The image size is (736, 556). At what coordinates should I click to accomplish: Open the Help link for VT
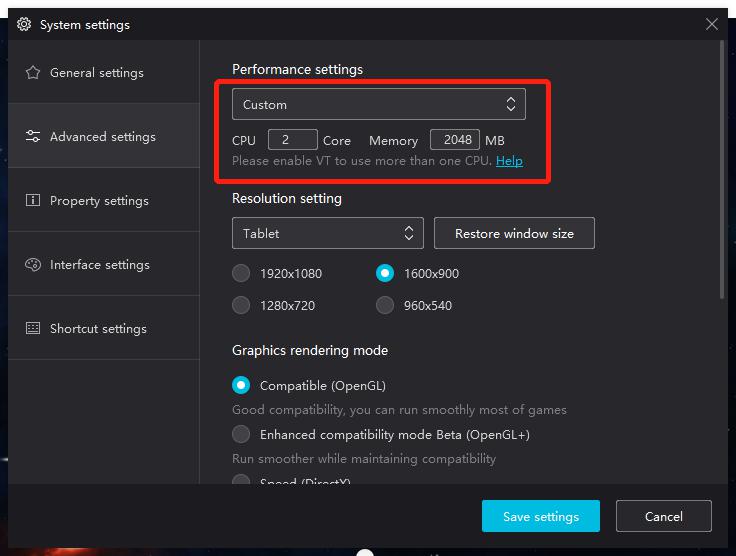click(x=509, y=161)
